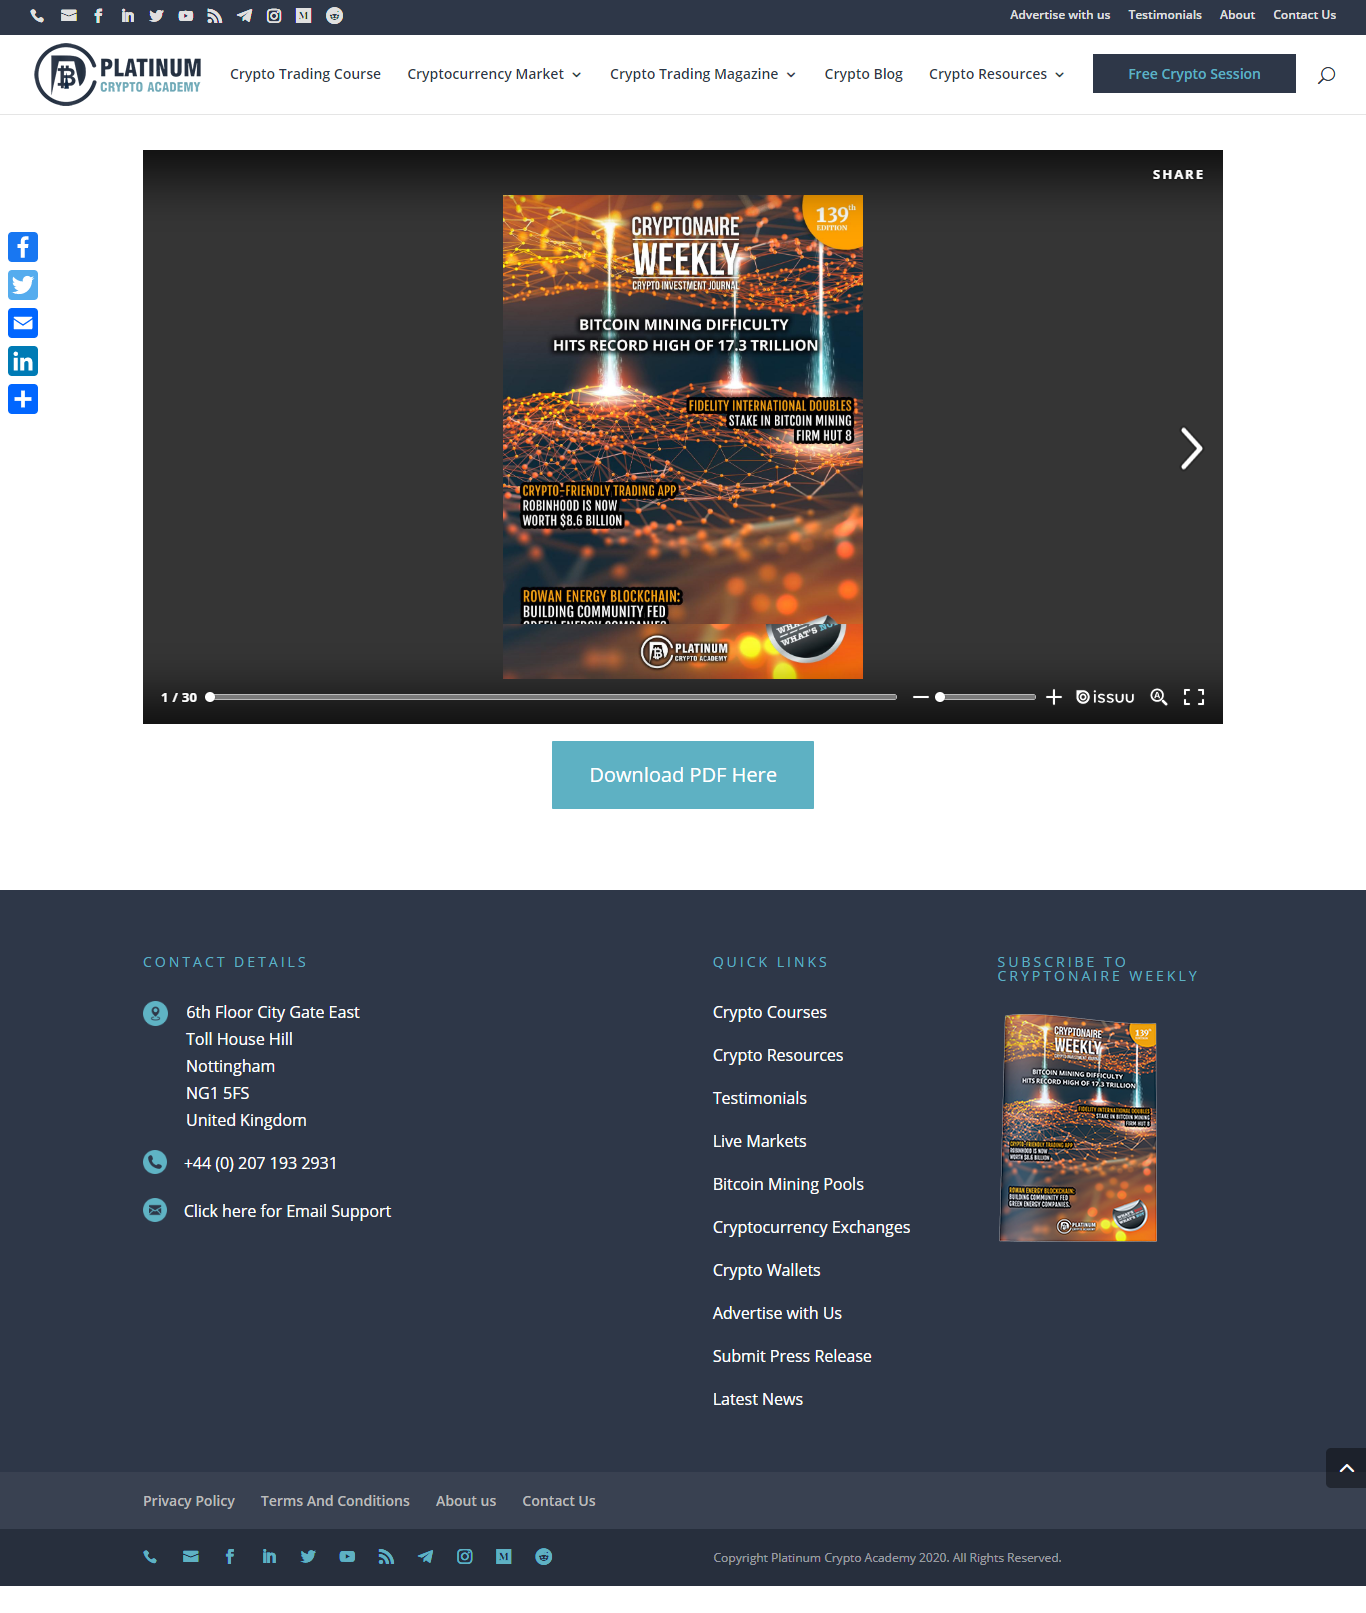Click the phone icon in top bar
The height and width of the screenshot is (1613, 1366).
coord(37,15)
